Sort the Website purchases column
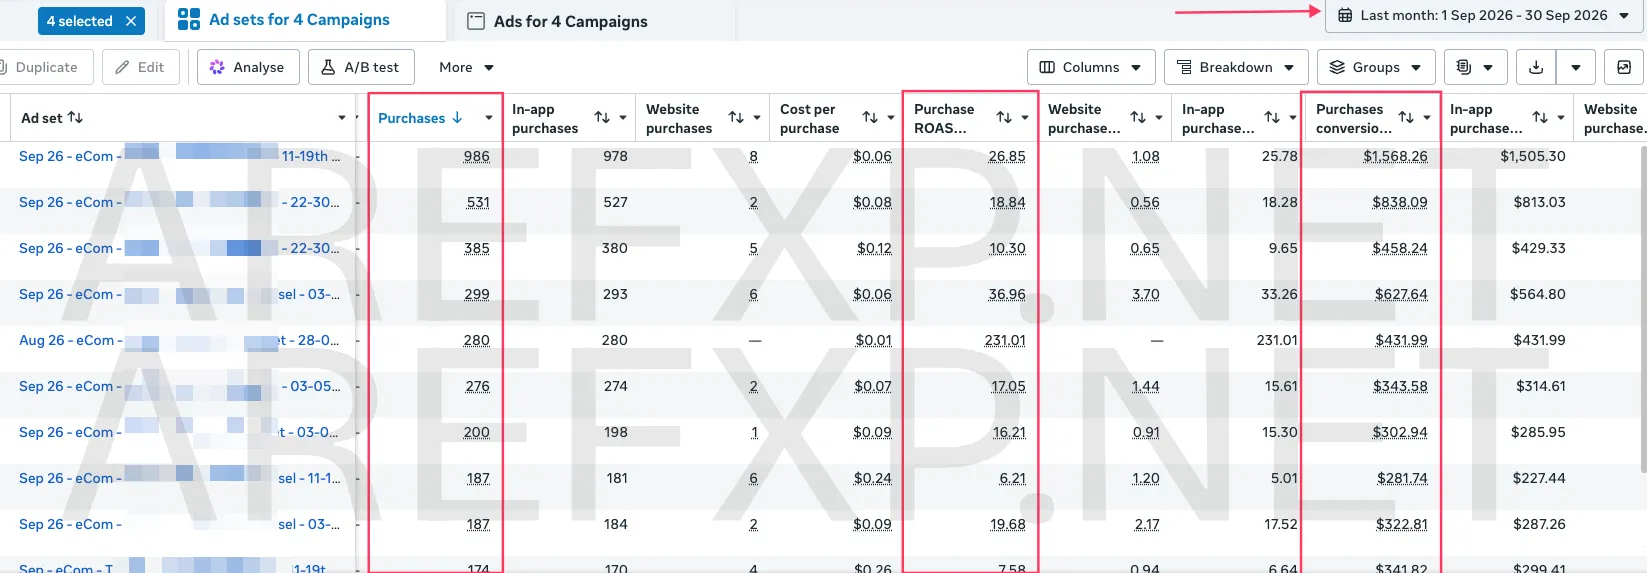This screenshot has width=1647, height=573. 736,118
